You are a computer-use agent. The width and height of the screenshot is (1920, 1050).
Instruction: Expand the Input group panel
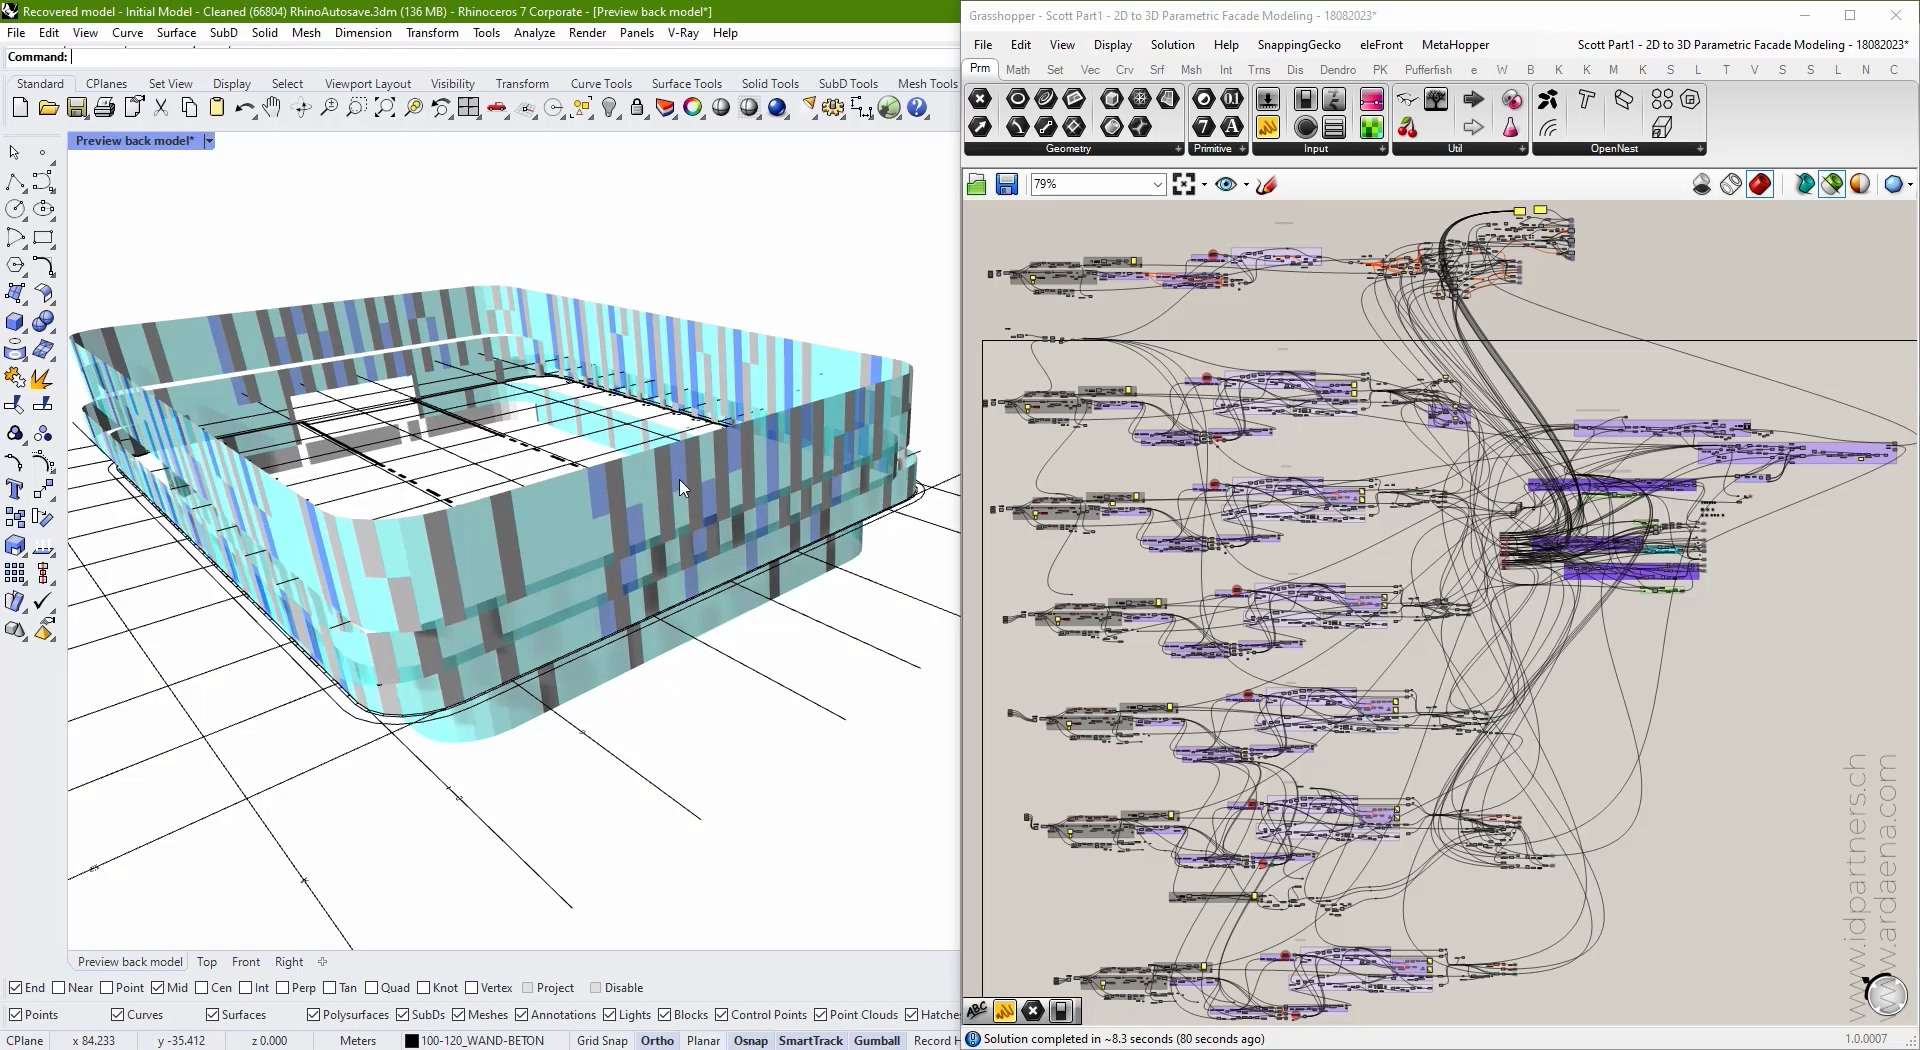click(1383, 149)
